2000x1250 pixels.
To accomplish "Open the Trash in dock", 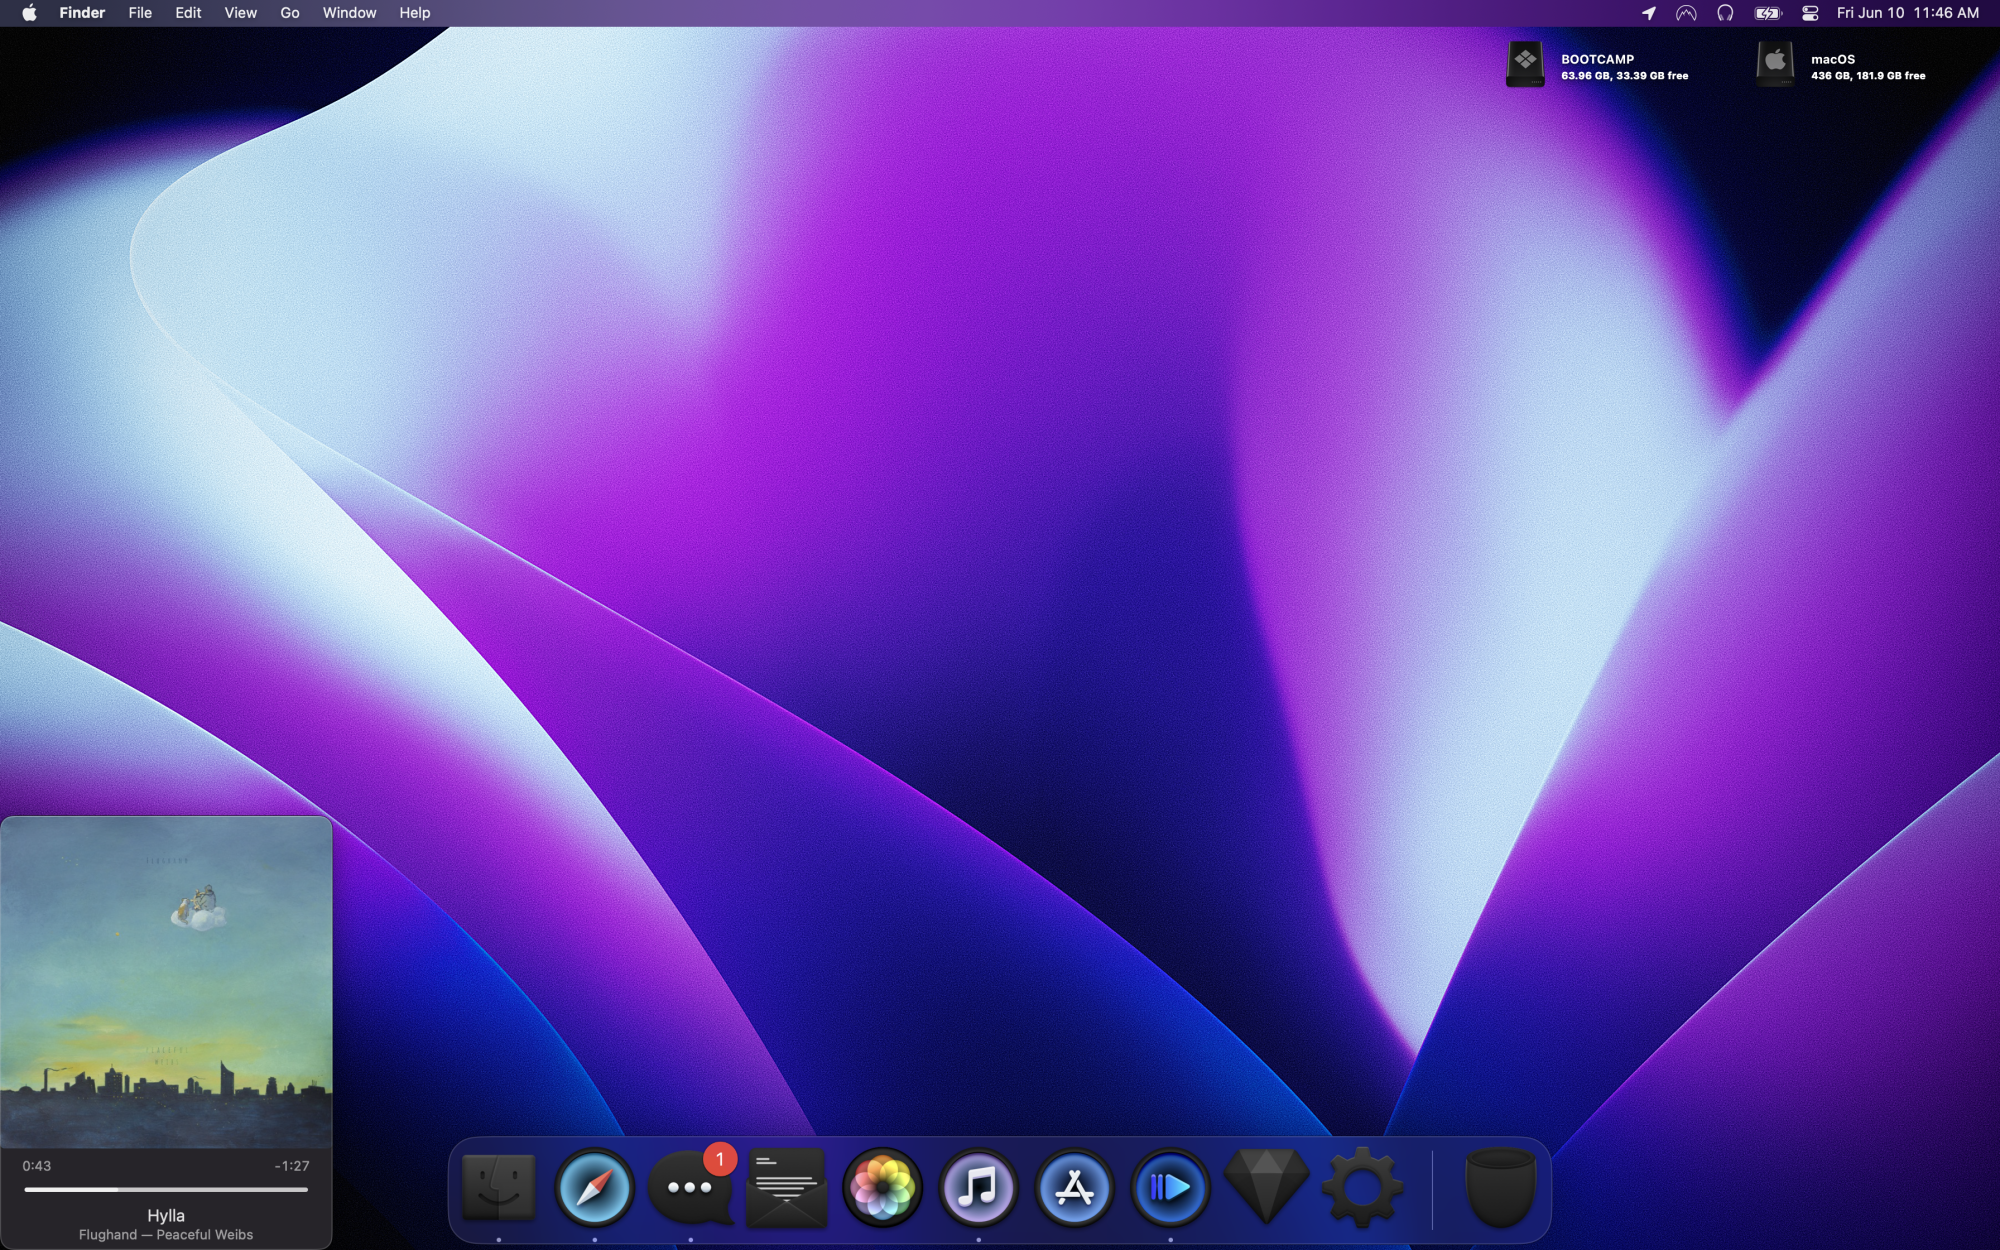I will (x=1499, y=1188).
